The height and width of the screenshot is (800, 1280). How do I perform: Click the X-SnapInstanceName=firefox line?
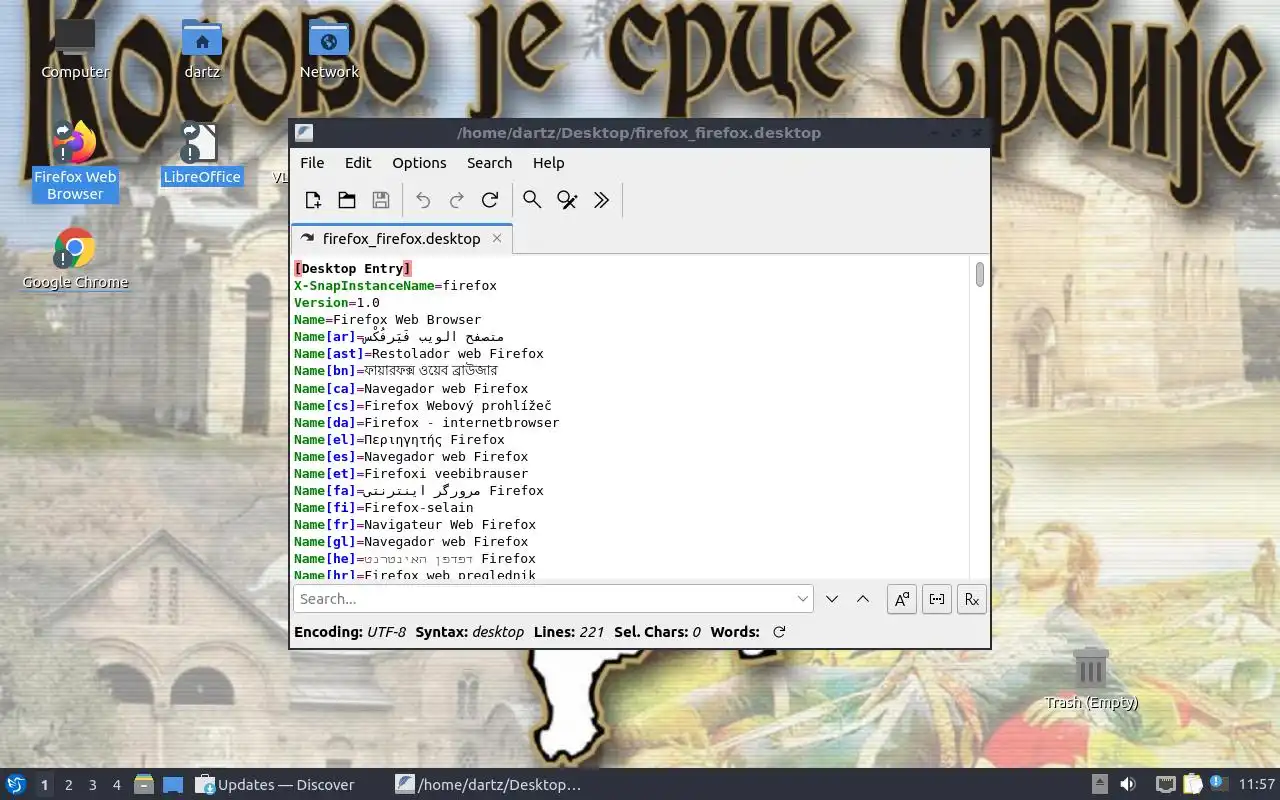[395, 285]
